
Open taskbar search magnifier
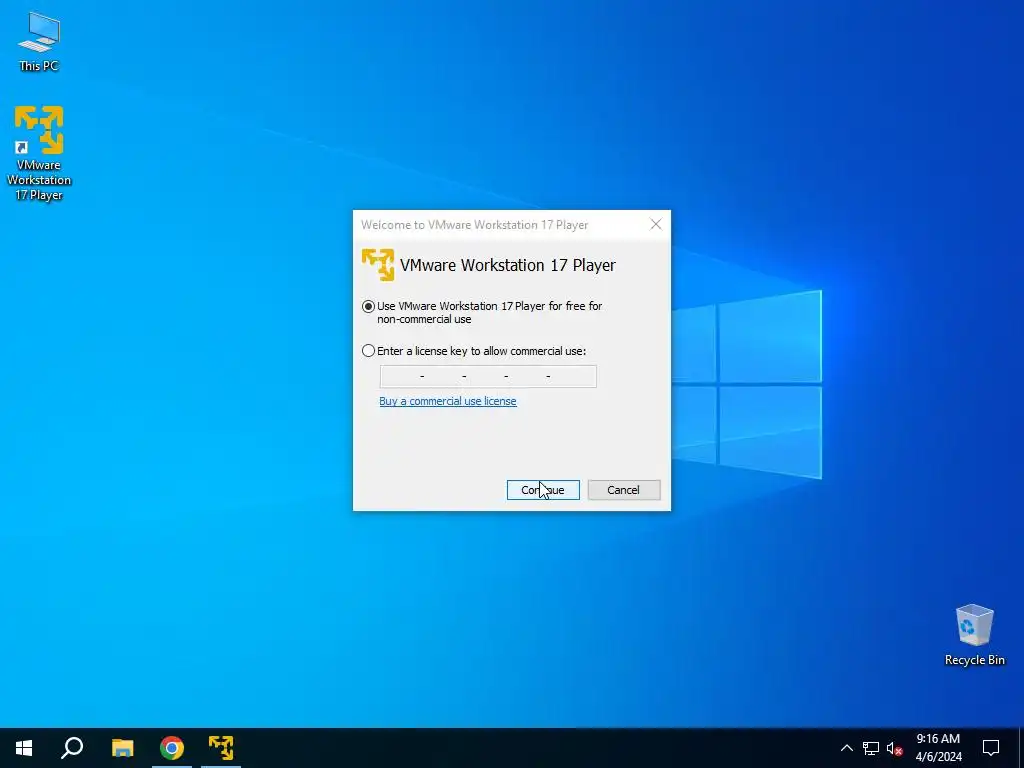72,748
